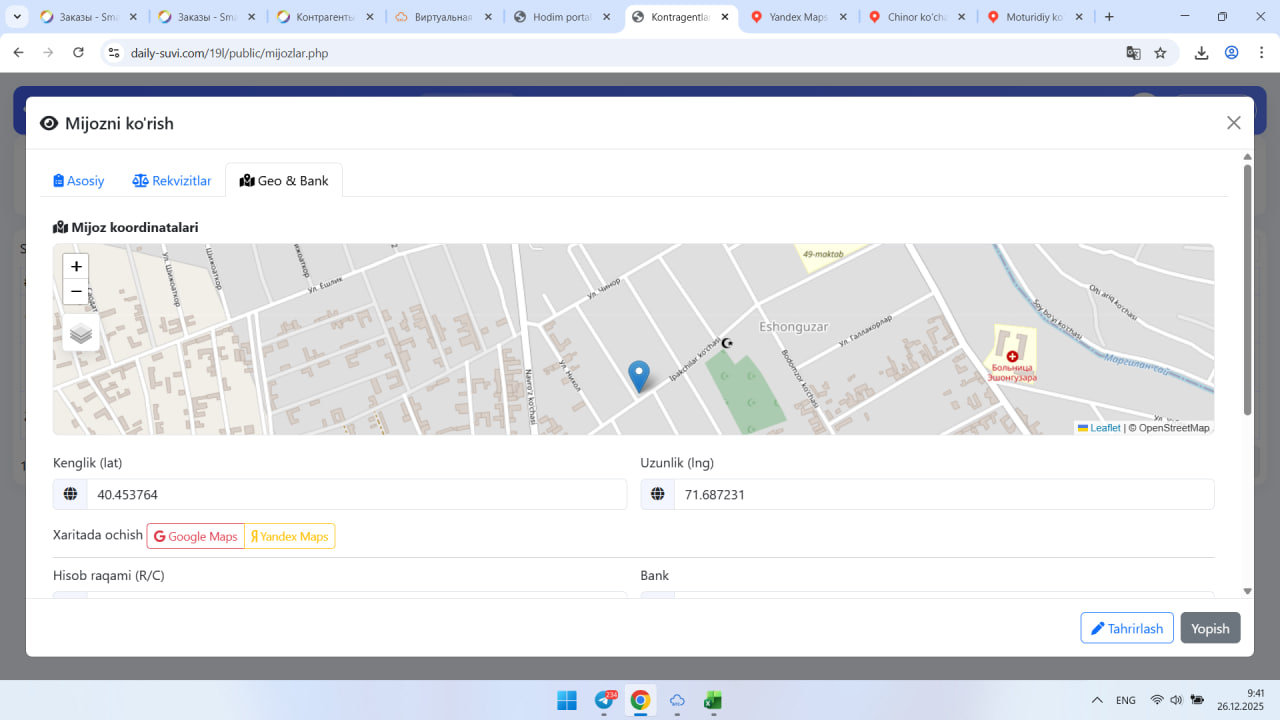Zoom out on the map
The width and height of the screenshot is (1280, 720).
(x=76, y=292)
